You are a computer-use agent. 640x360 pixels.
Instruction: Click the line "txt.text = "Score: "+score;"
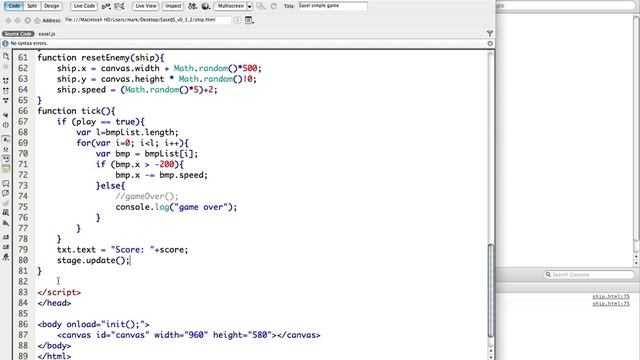tap(122, 250)
